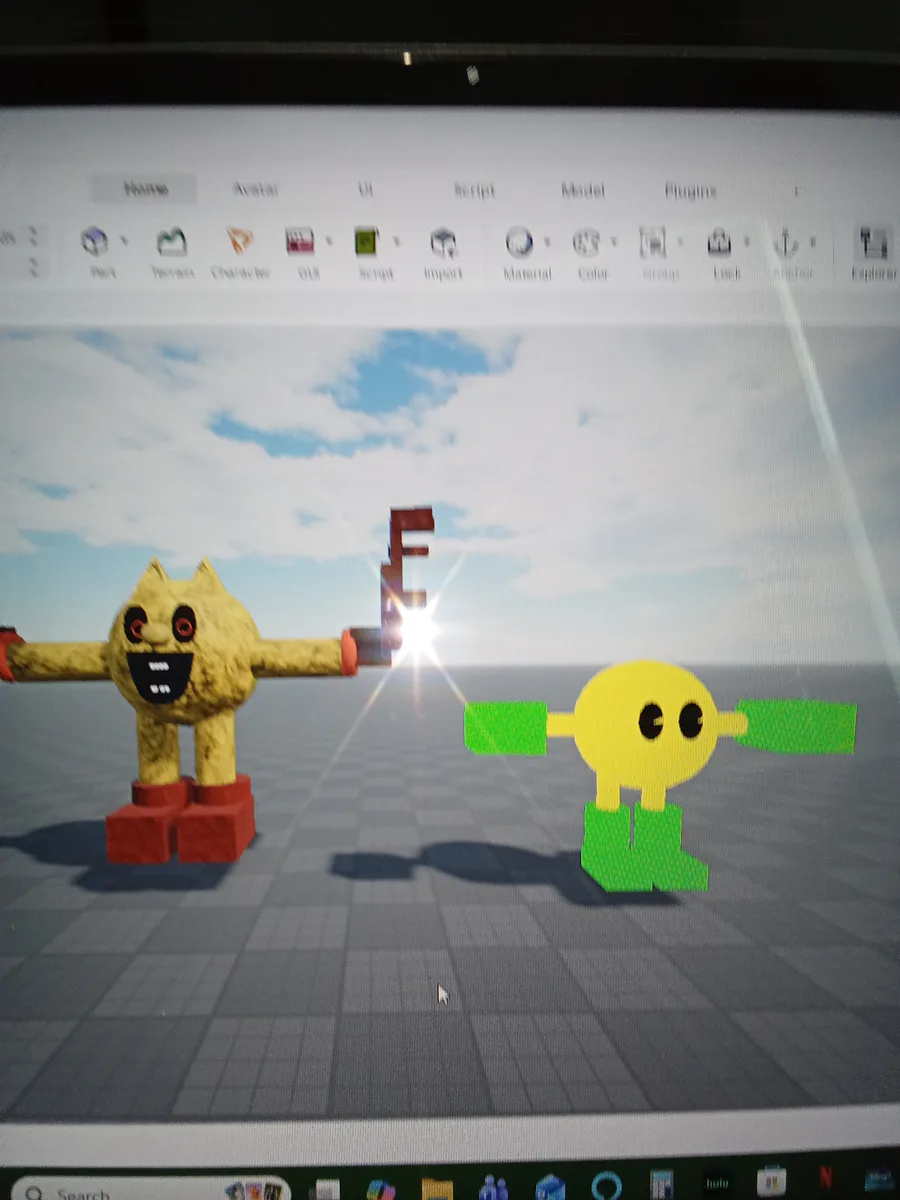Switch to the Home ribbon tab
The image size is (900, 1200).
click(145, 189)
